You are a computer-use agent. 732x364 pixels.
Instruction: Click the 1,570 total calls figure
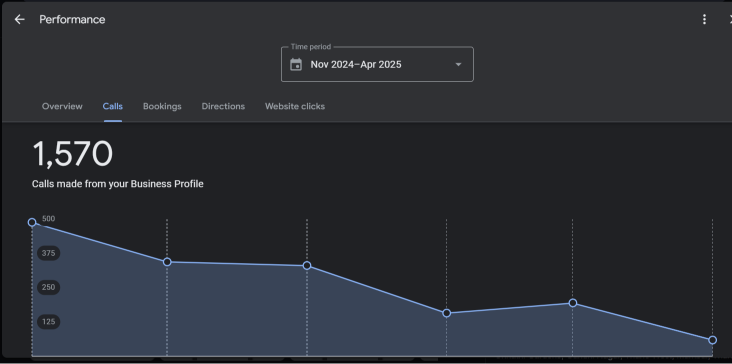click(72, 154)
